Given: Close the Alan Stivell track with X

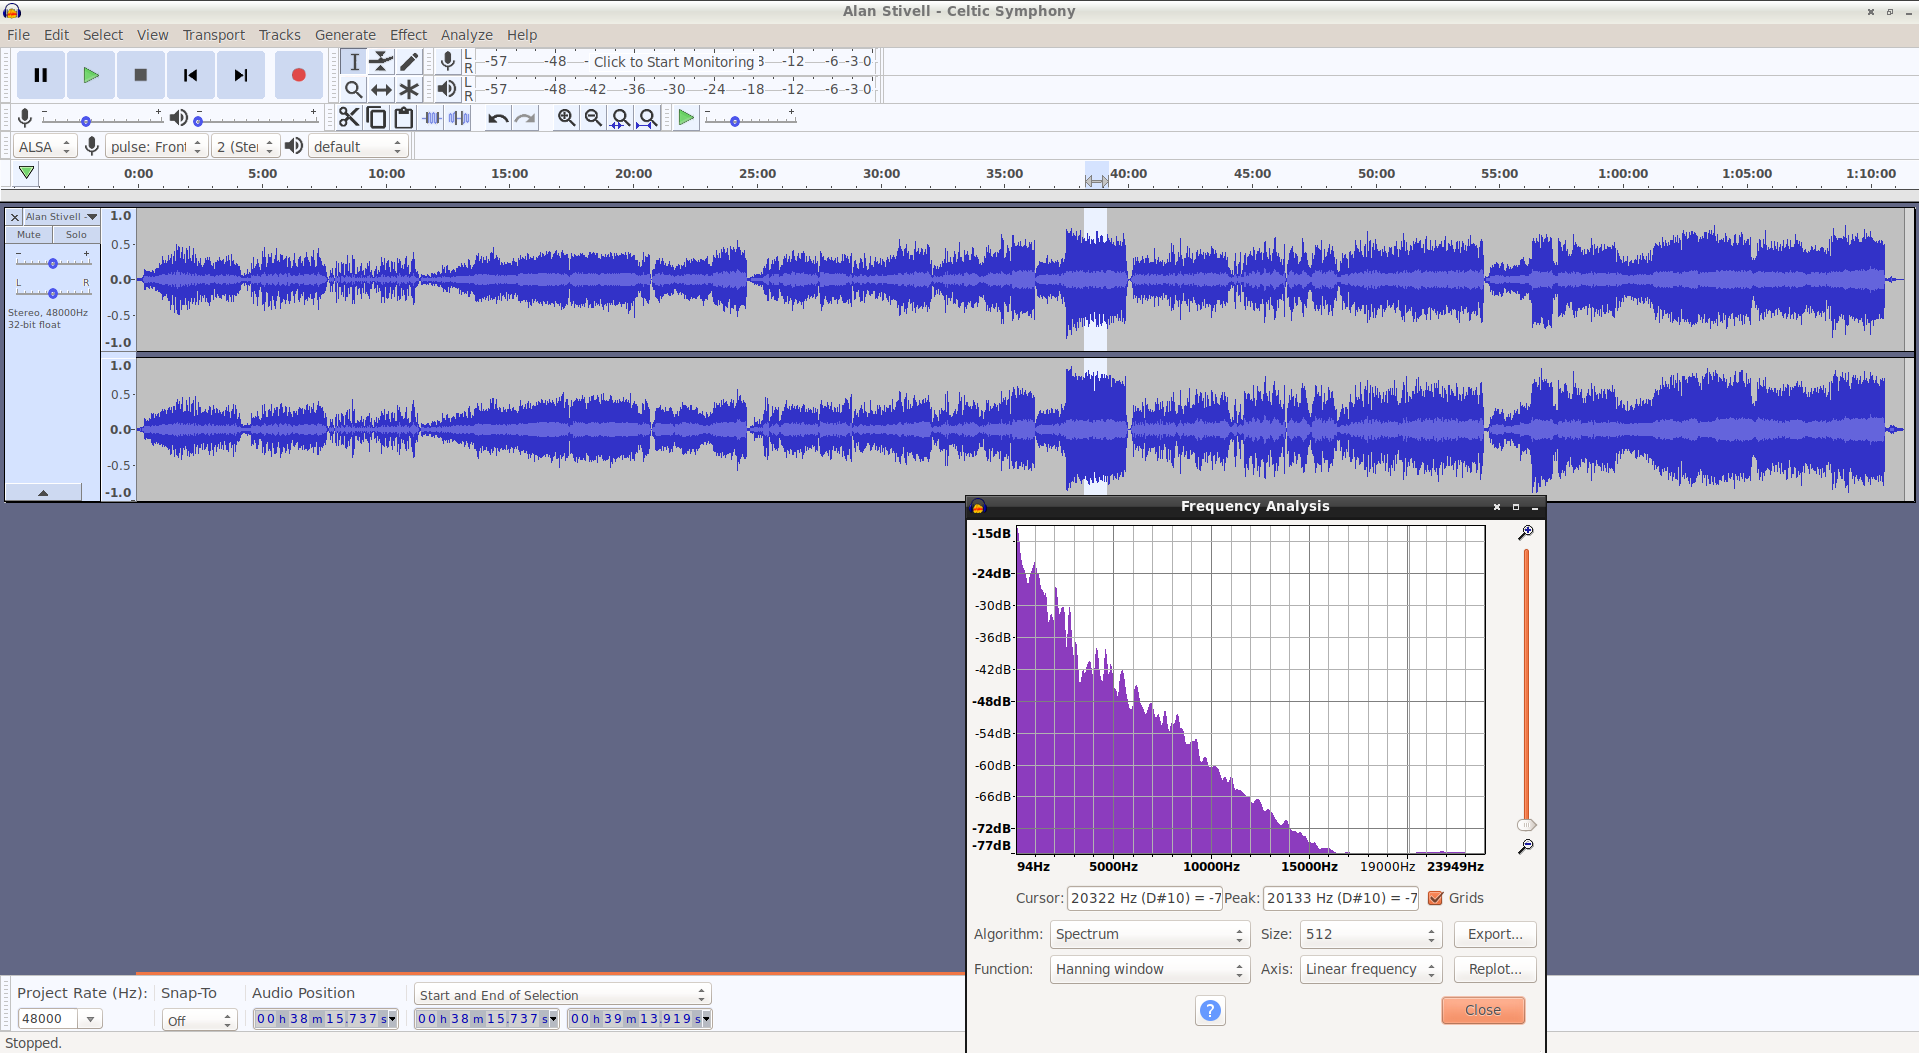Looking at the screenshot, I should 14,217.
